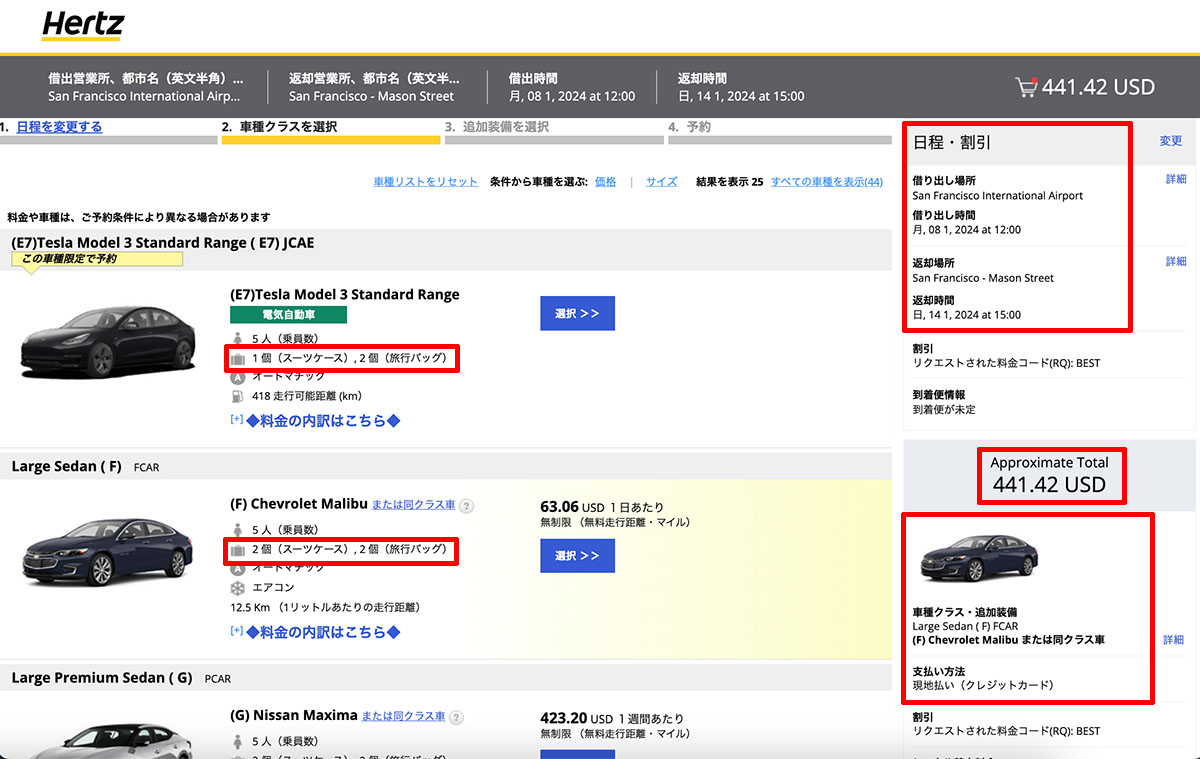1200x759 pixels.
Task: Click the fuel range icon for Tesla
Action: point(237,395)
